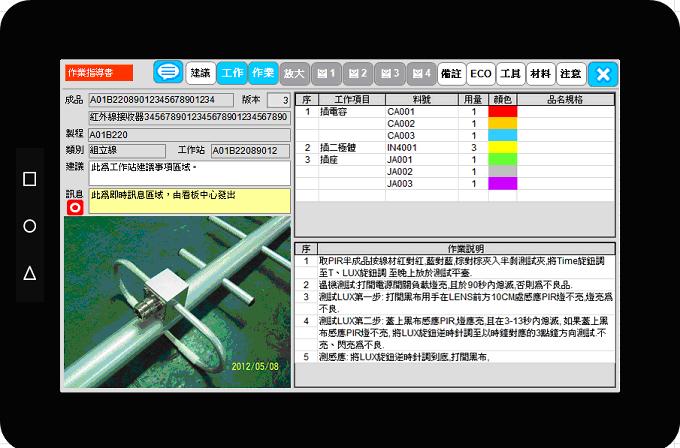Click the 品名規格 column header
Screen dimensions: 680x448
click(x=566, y=100)
